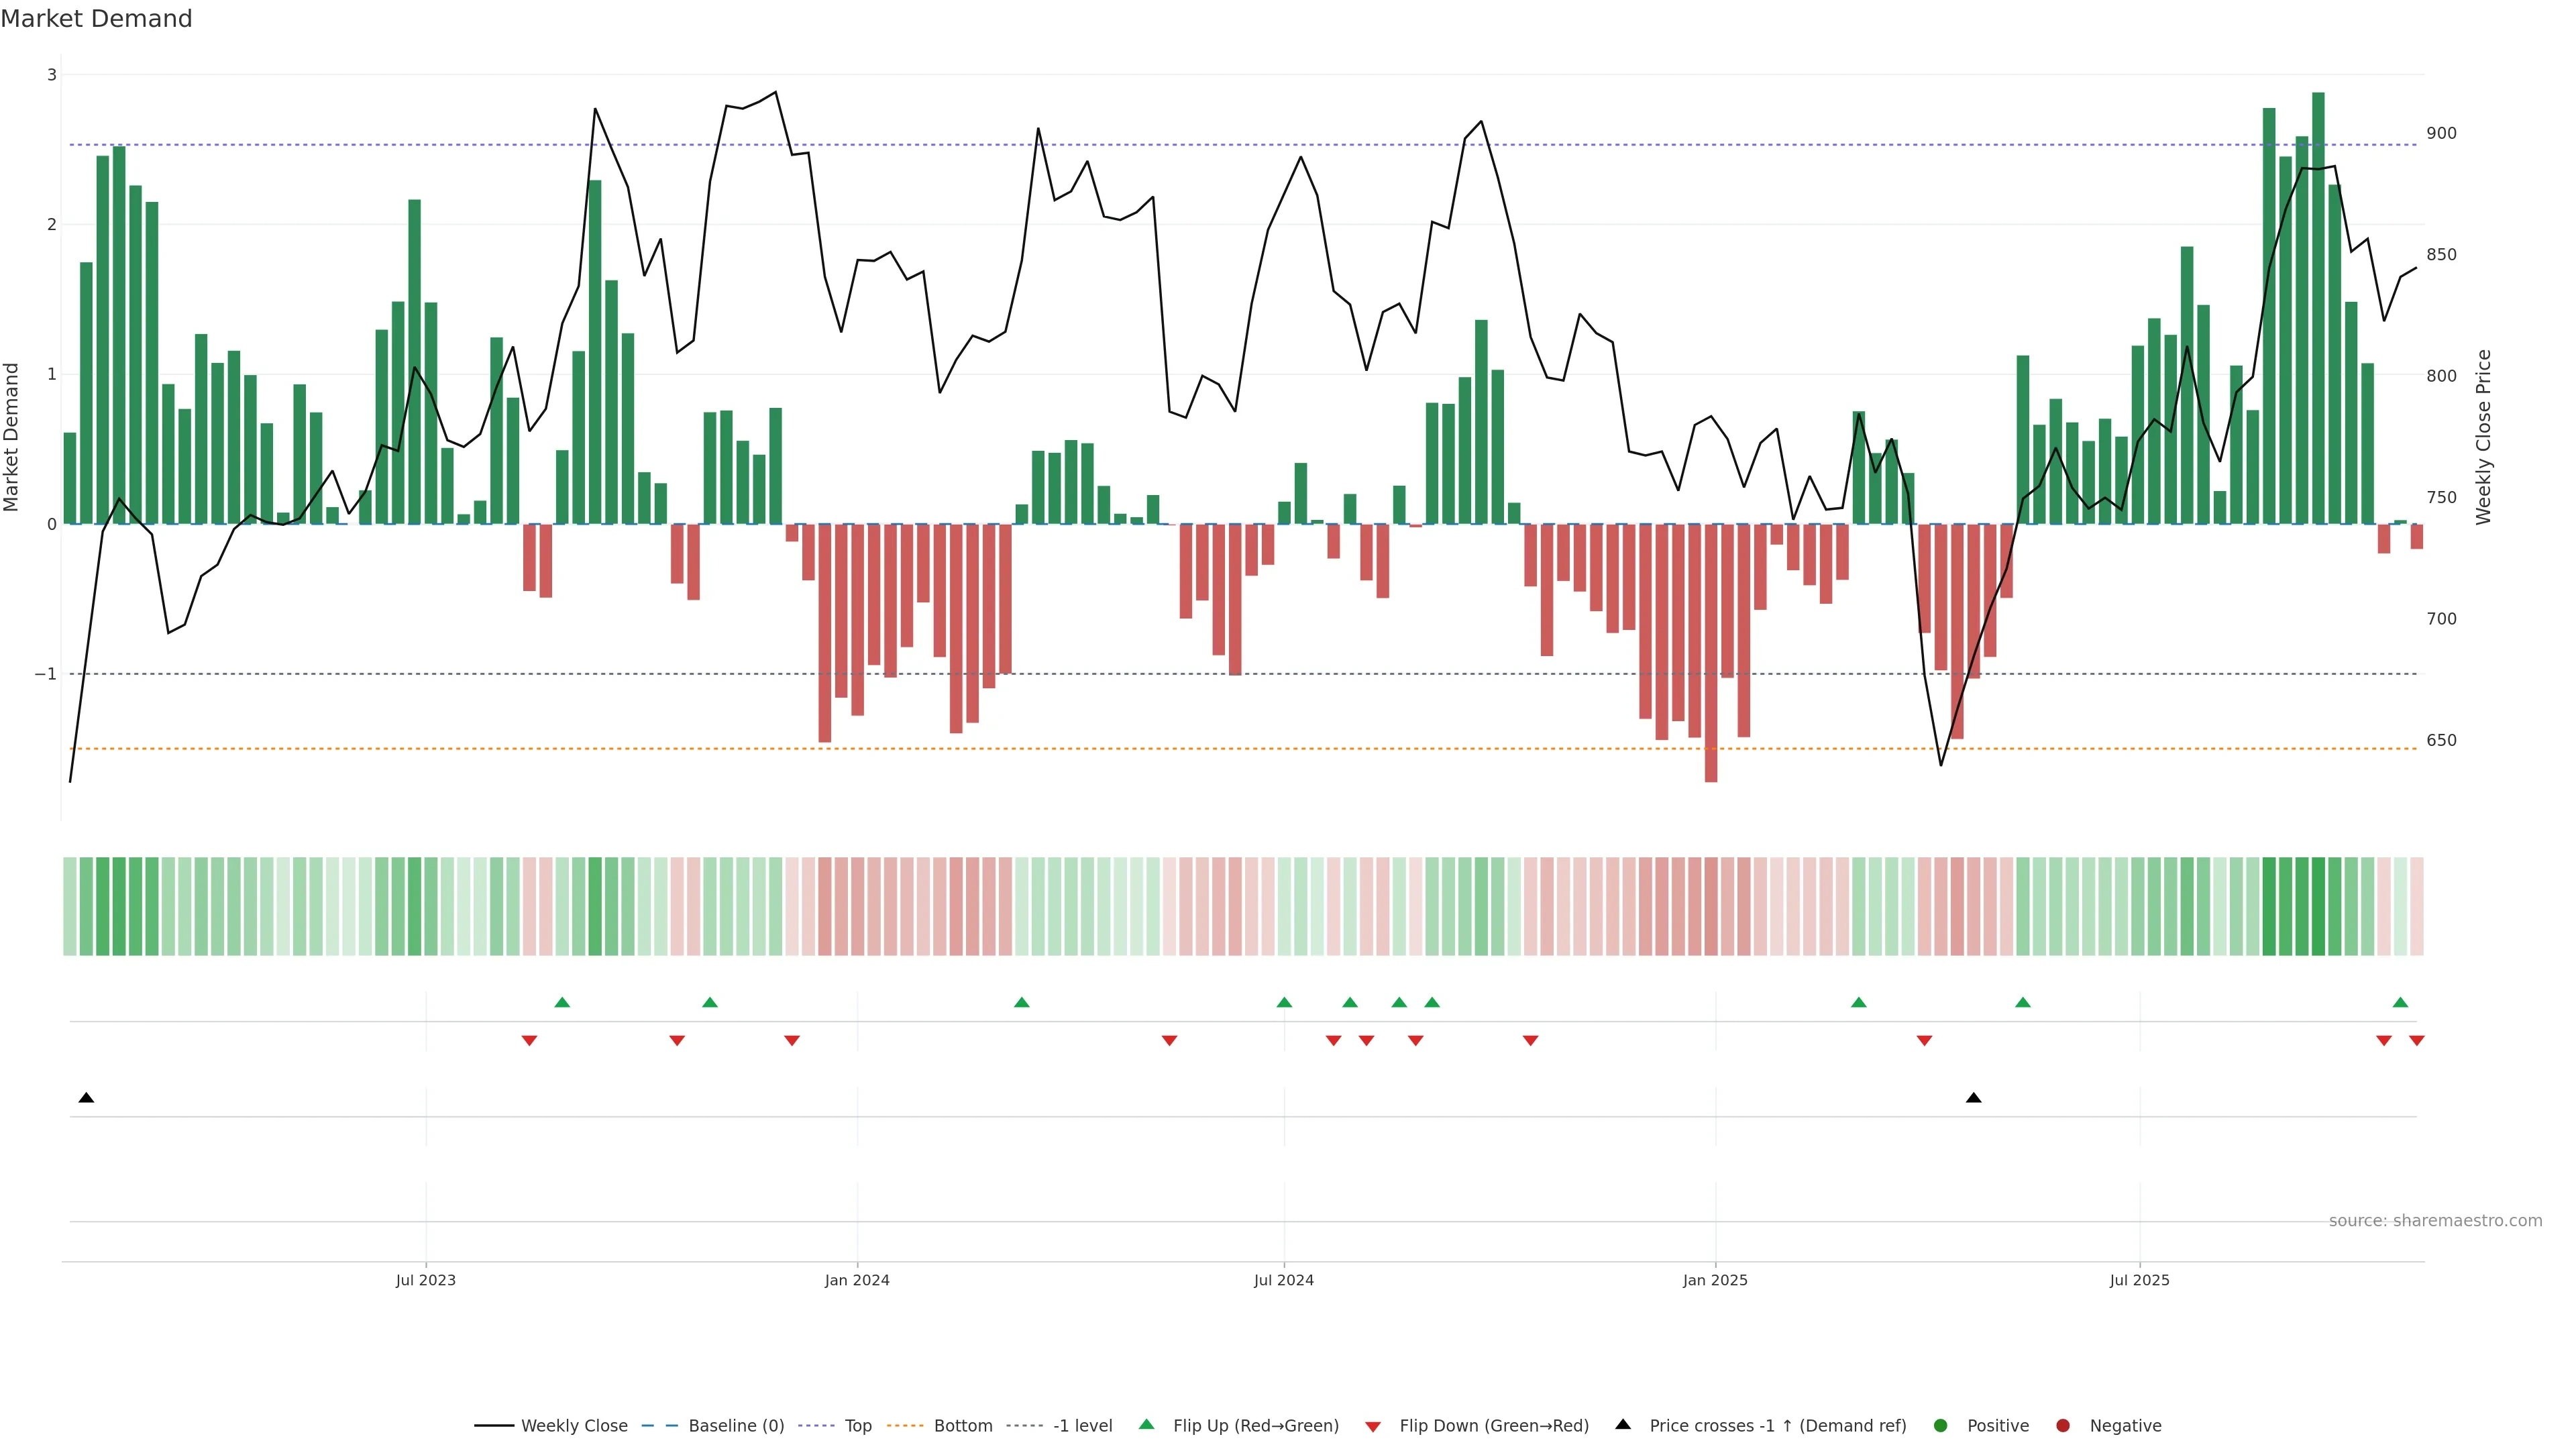This screenshot has height=1449, width=2576.
Task: Click the Jan 2024 x-axis label
Action: point(857,1280)
